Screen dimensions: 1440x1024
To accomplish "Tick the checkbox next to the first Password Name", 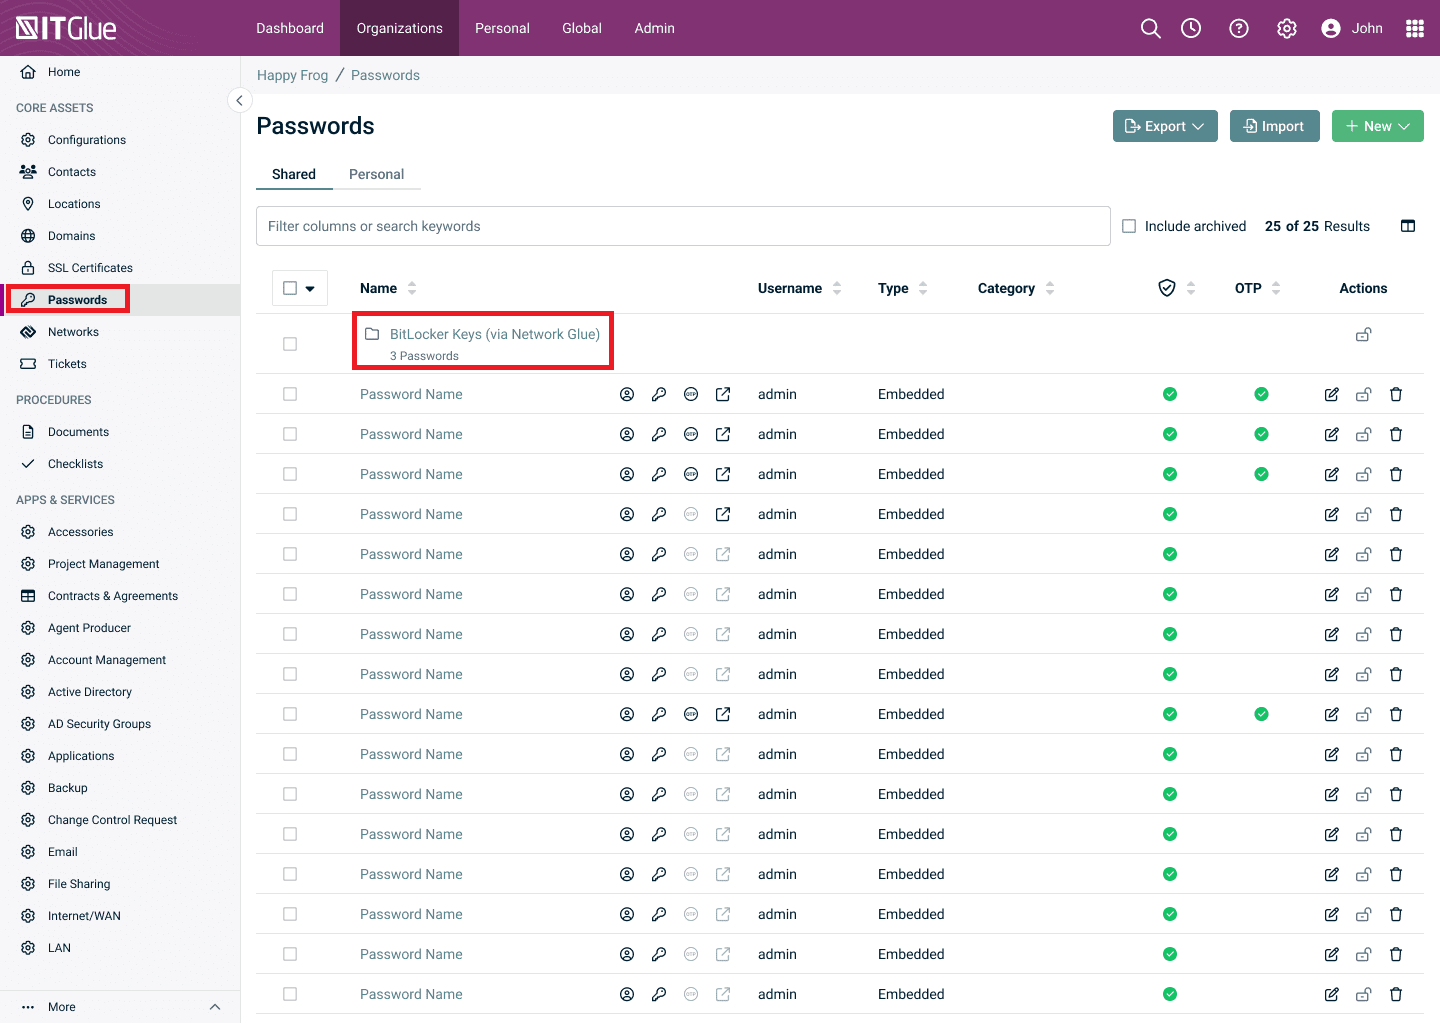I will [x=290, y=394].
